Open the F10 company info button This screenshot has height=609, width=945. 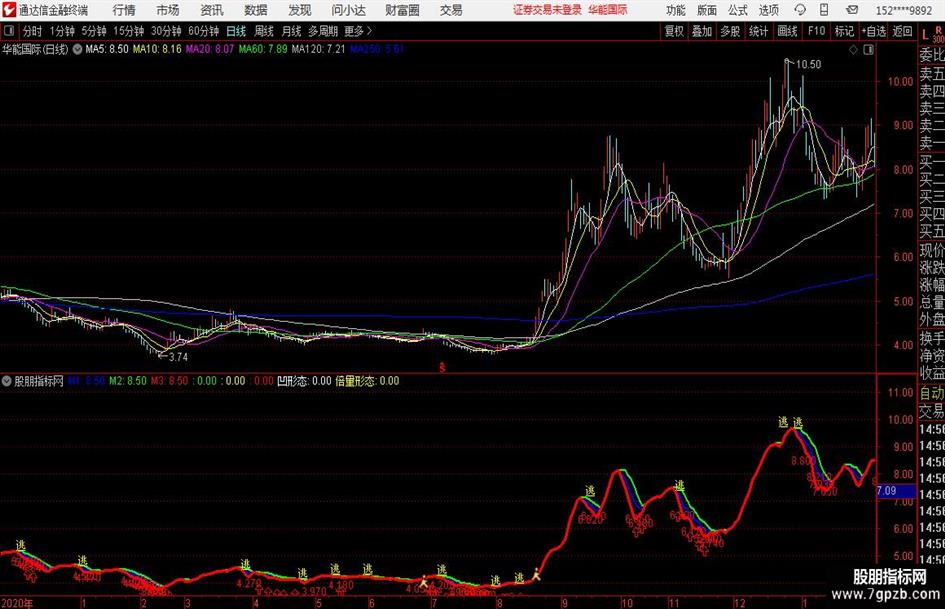coord(817,31)
